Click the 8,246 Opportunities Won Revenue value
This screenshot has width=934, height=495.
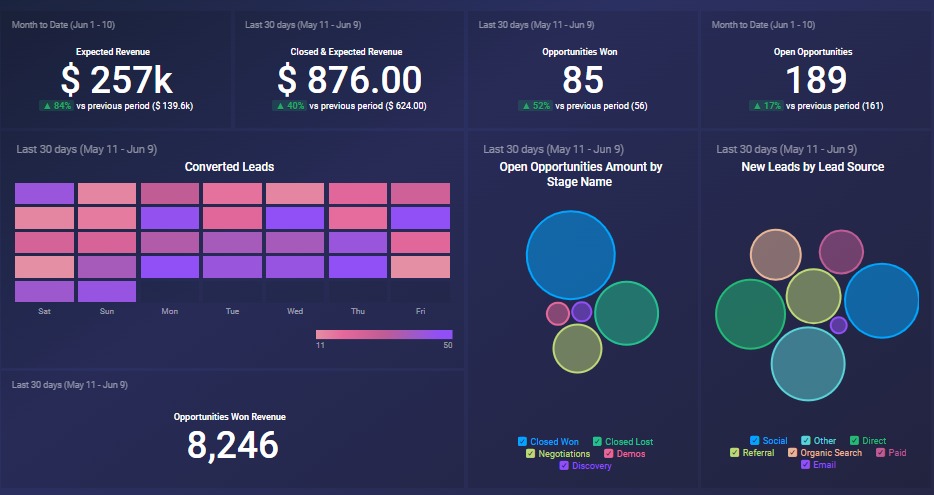pos(232,445)
